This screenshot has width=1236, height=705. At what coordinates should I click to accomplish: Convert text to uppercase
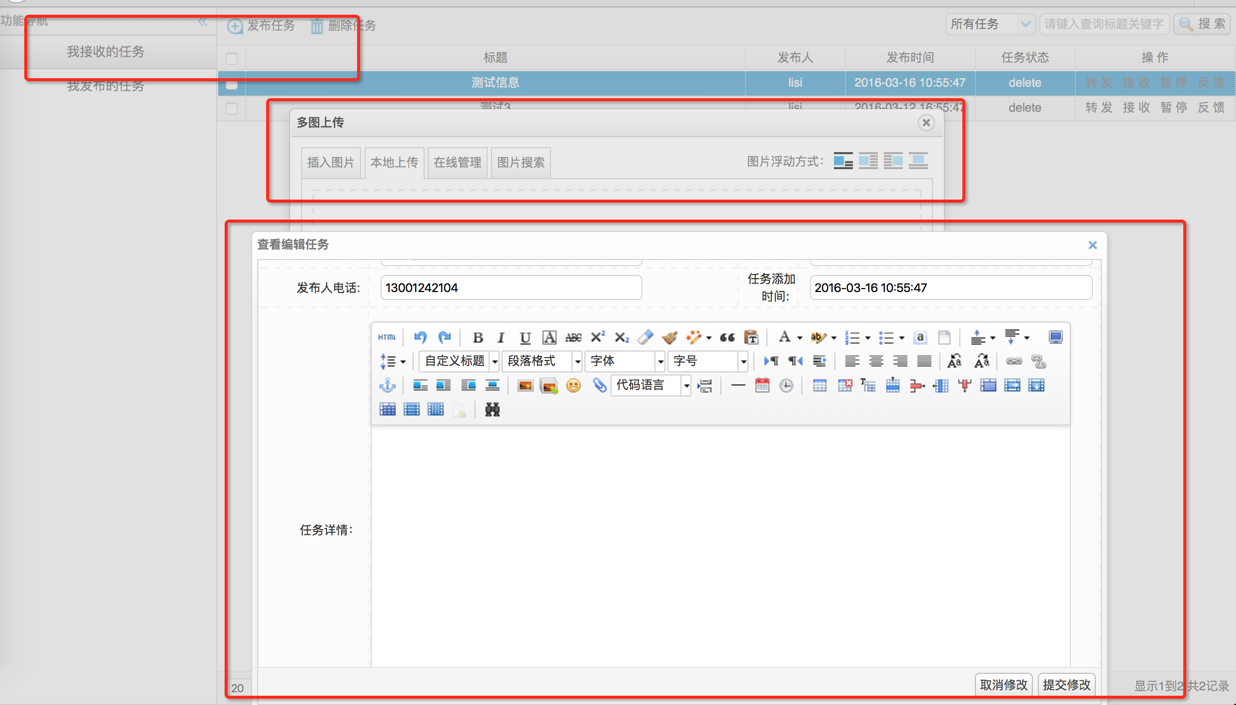click(x=955, y=362)
